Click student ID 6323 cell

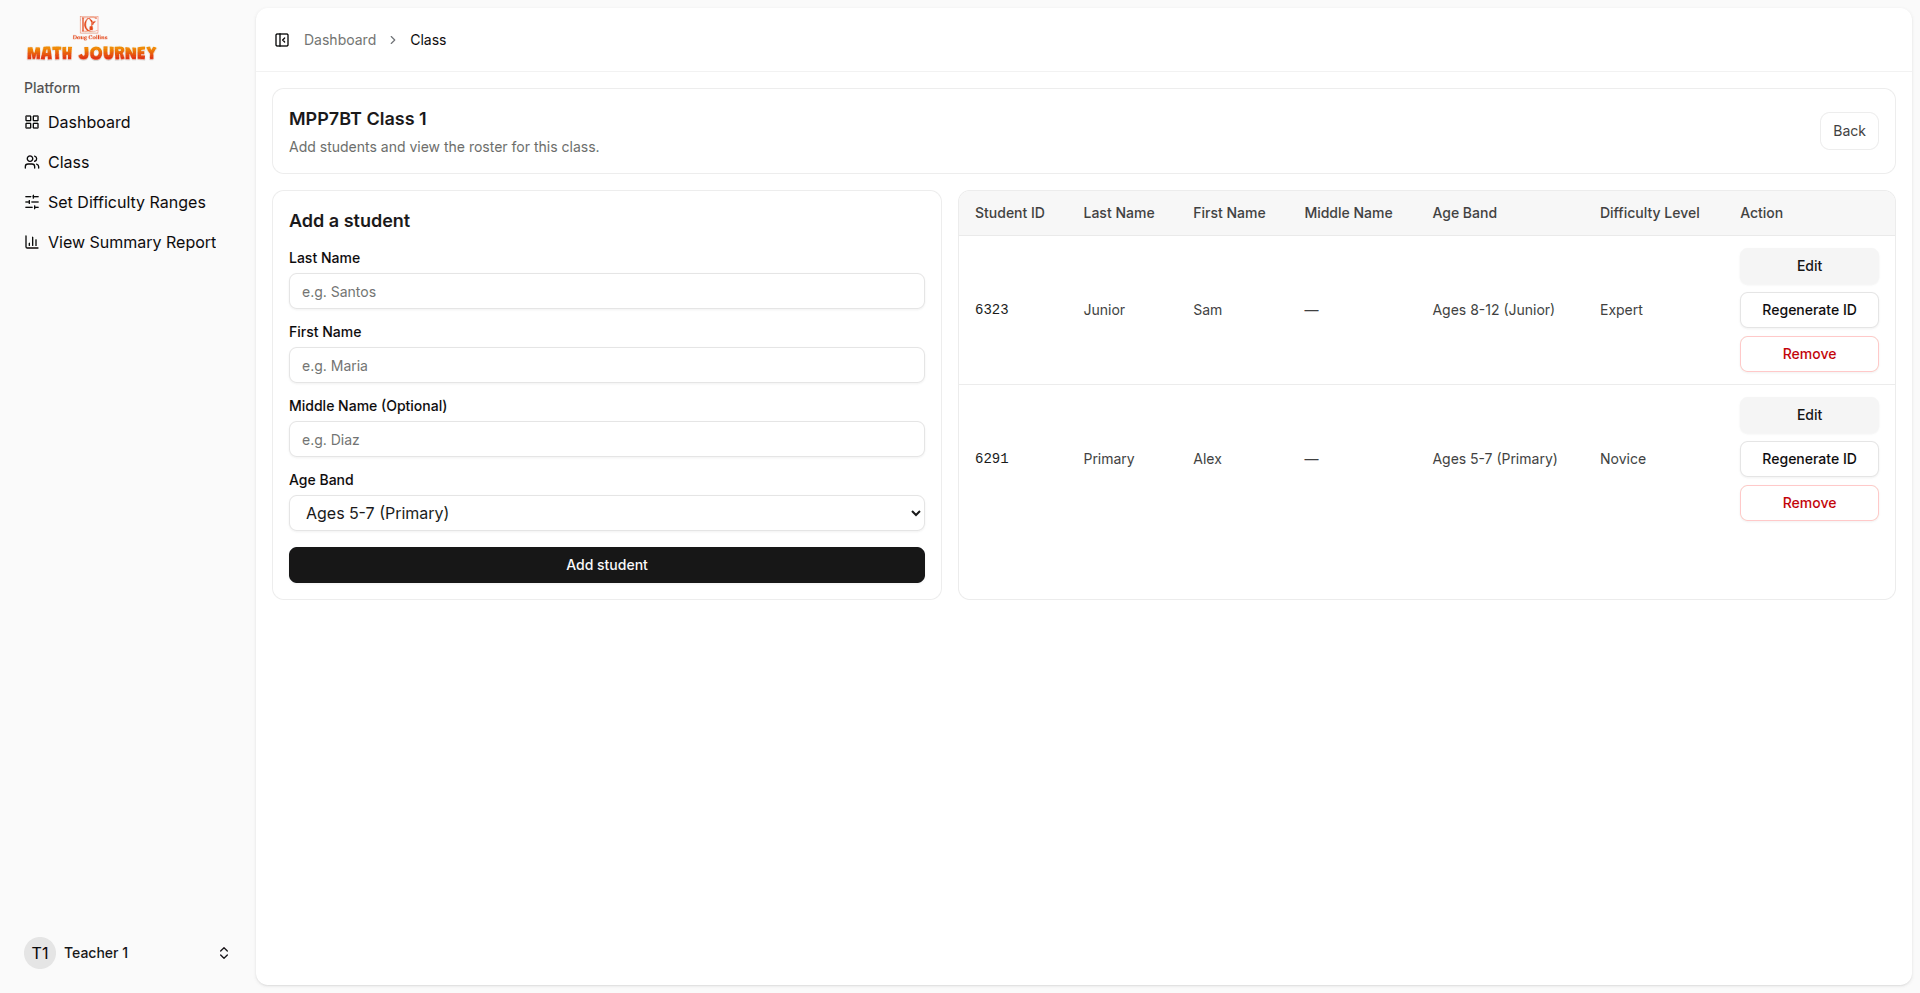tap(992, 310)
